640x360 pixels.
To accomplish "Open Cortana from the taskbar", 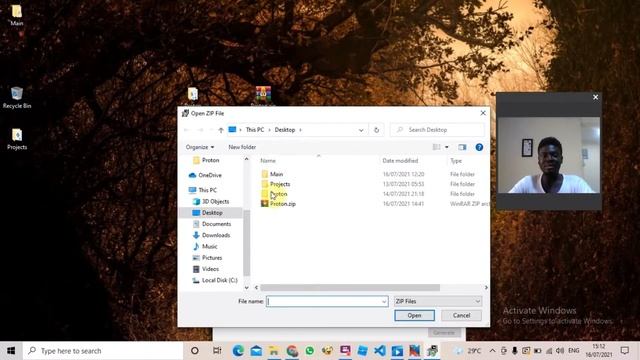I will tap(195, 351).
